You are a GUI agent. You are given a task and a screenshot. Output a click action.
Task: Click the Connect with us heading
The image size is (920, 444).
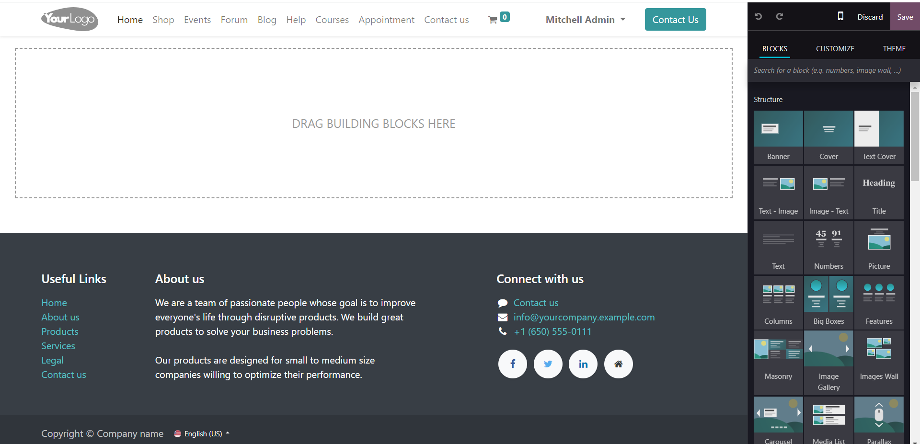[540, 279]
